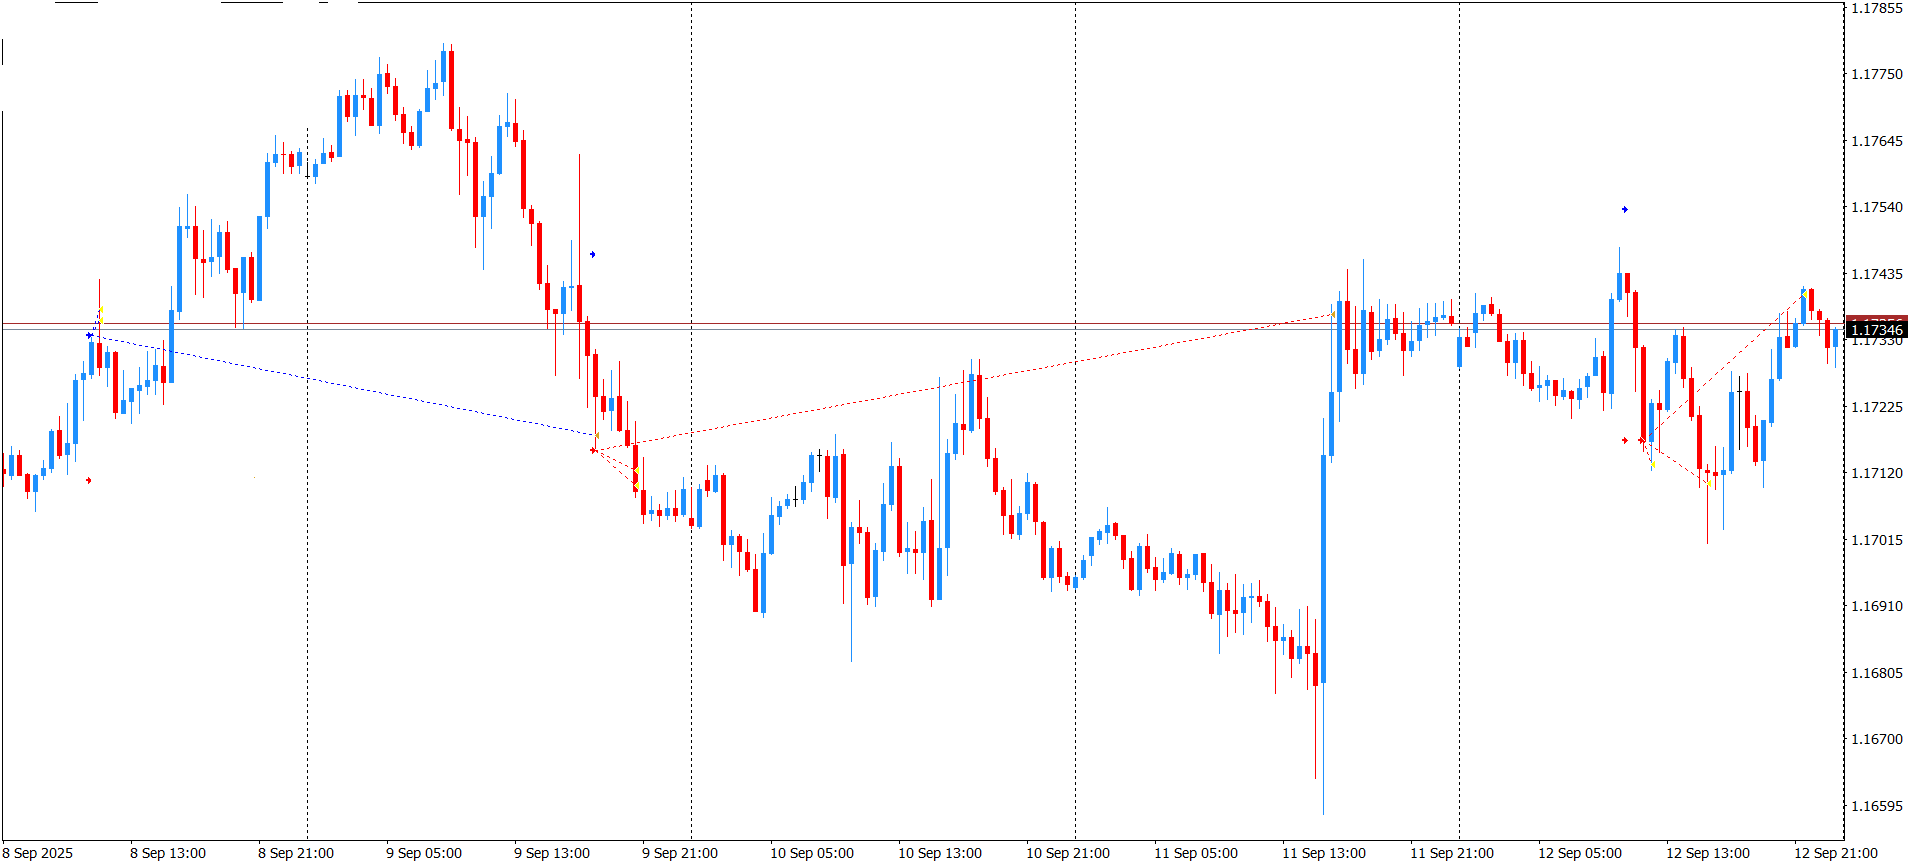Screen dimensions: 1916x867
Task: Click the 12 Sep 13:00 time label
Action: point(1708,853)
